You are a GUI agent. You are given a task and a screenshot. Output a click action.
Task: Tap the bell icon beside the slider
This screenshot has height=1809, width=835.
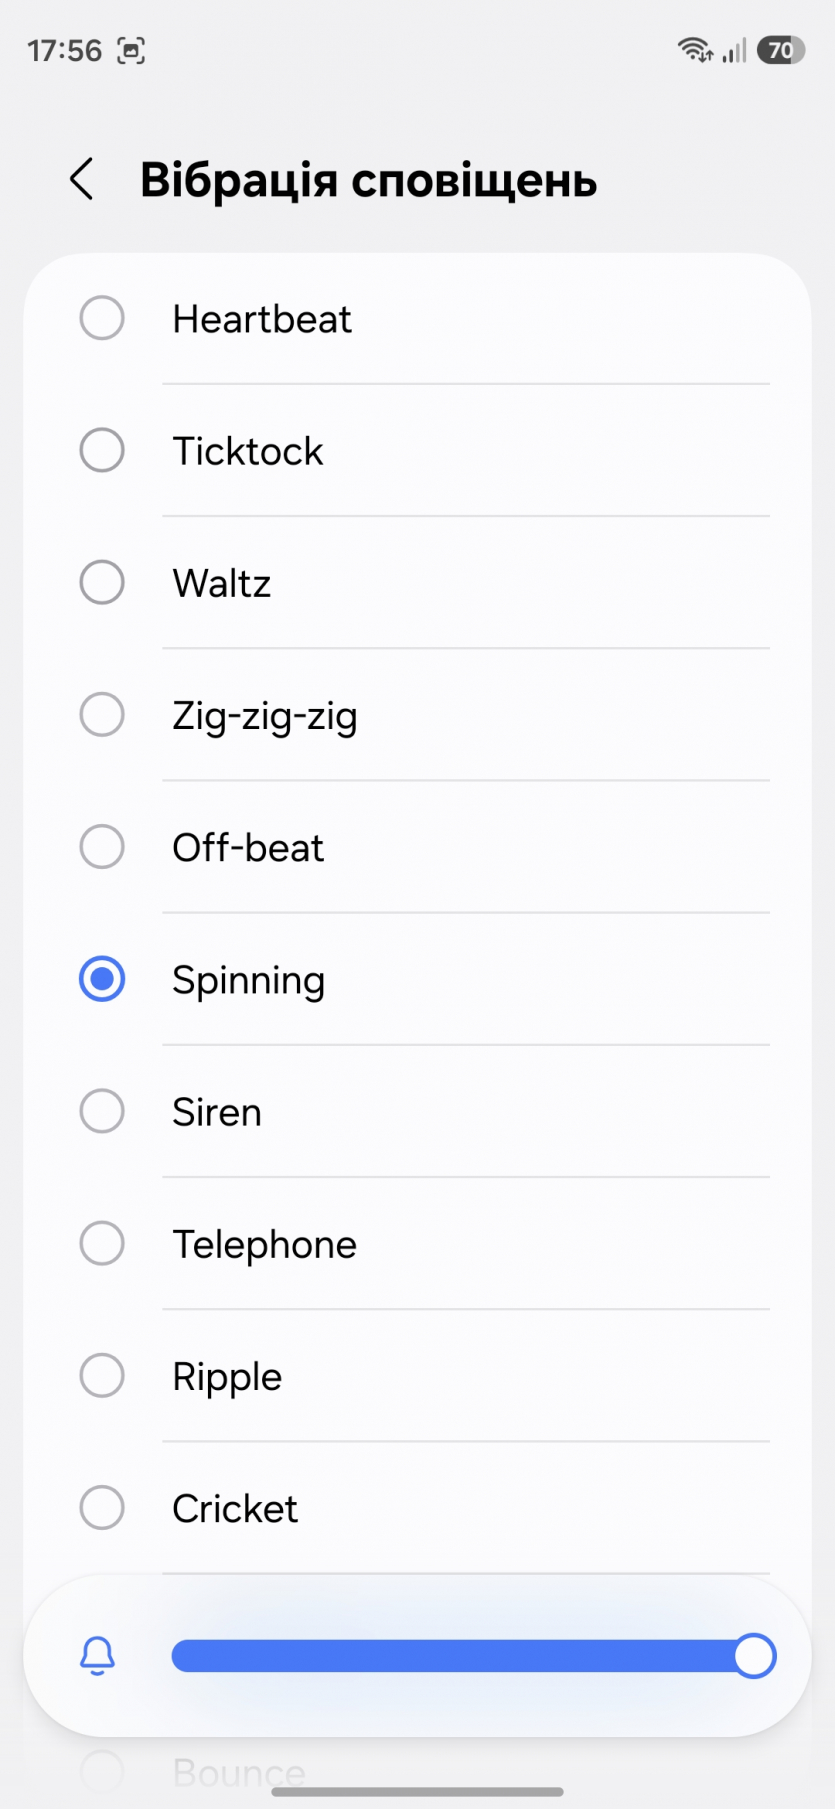pyautogui.click(x=98, y=1656)
